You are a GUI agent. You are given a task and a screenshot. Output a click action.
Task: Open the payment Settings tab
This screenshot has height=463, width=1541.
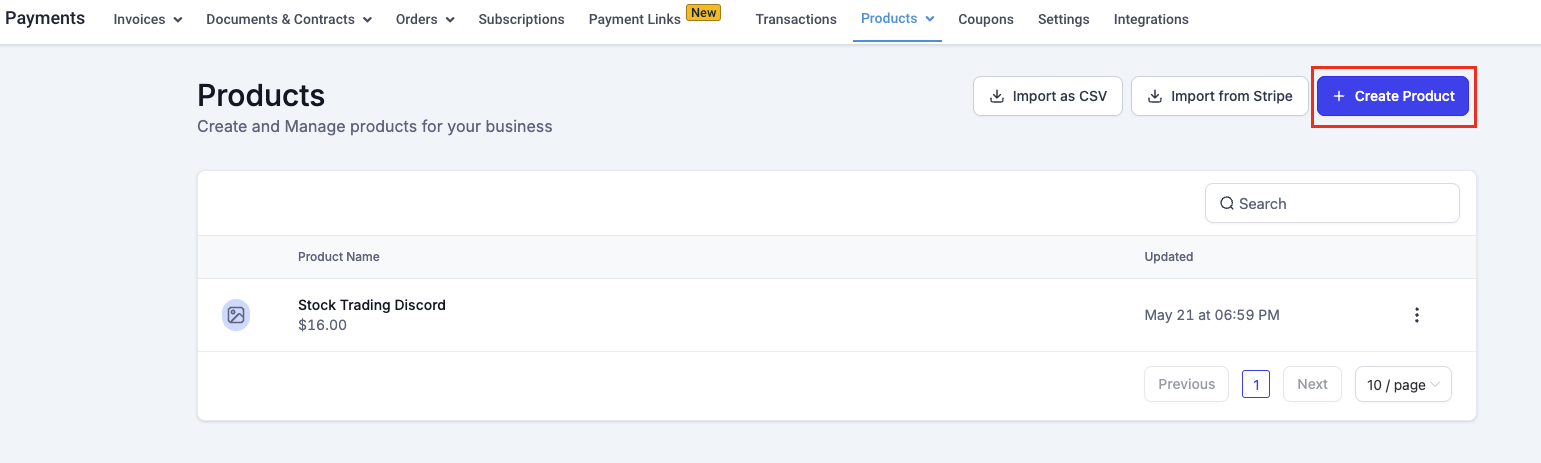(x=1063, y=19)
